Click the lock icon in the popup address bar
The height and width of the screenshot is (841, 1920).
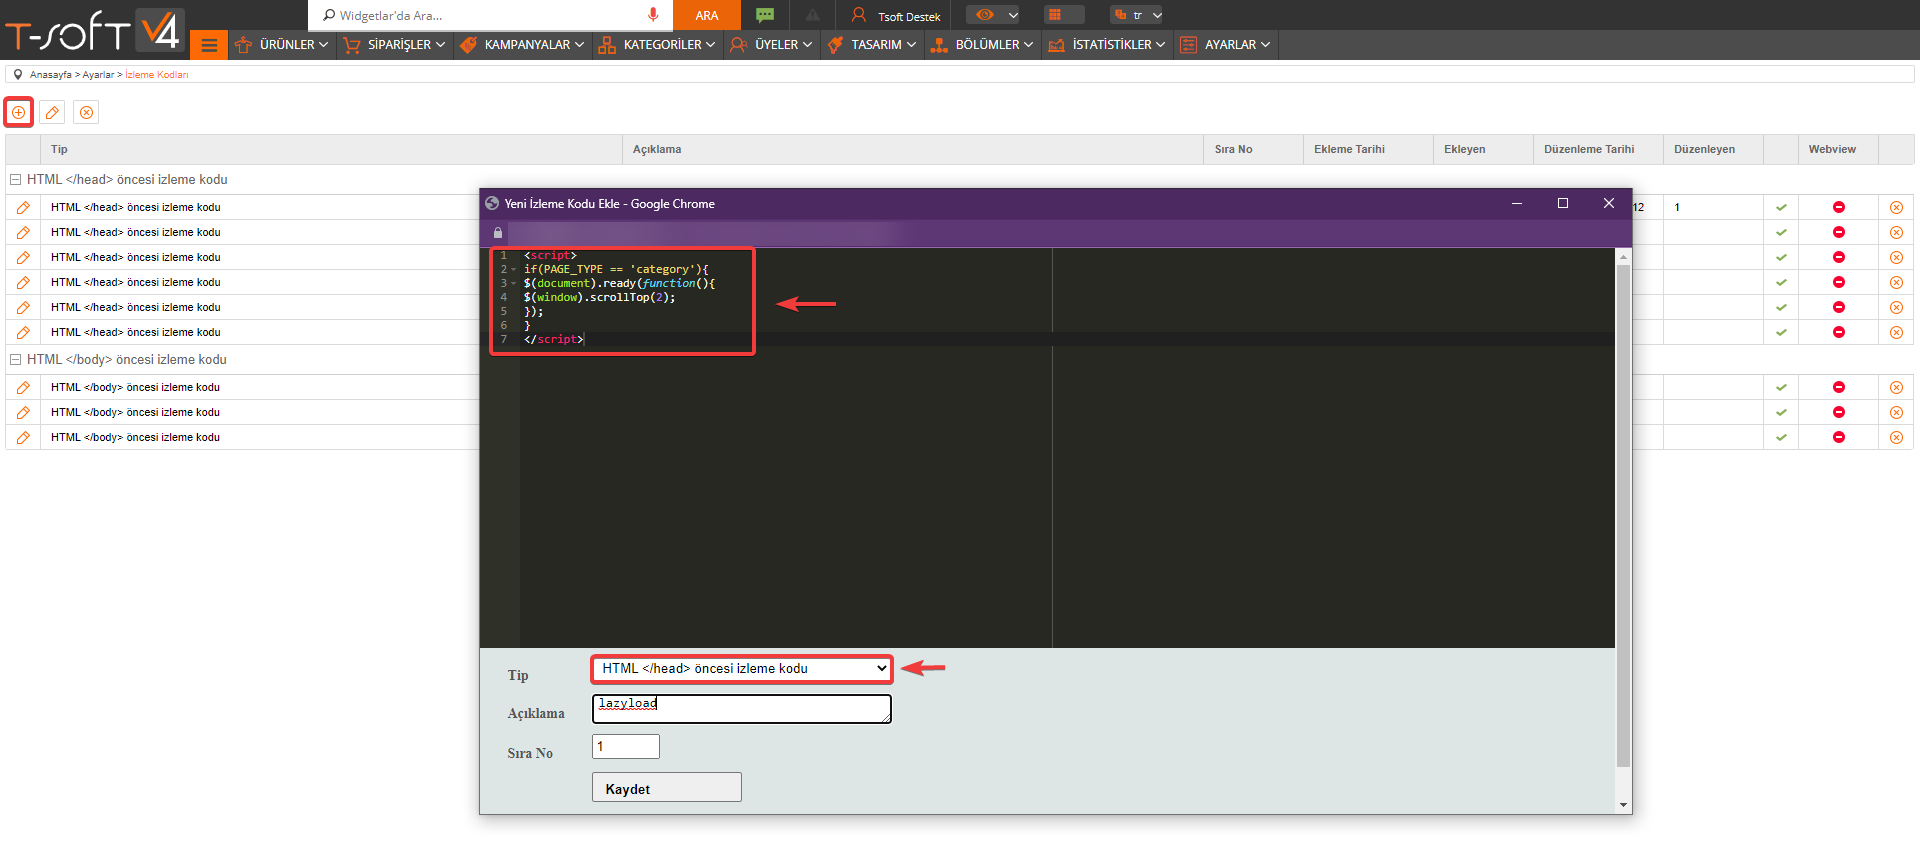pos(498,232)
